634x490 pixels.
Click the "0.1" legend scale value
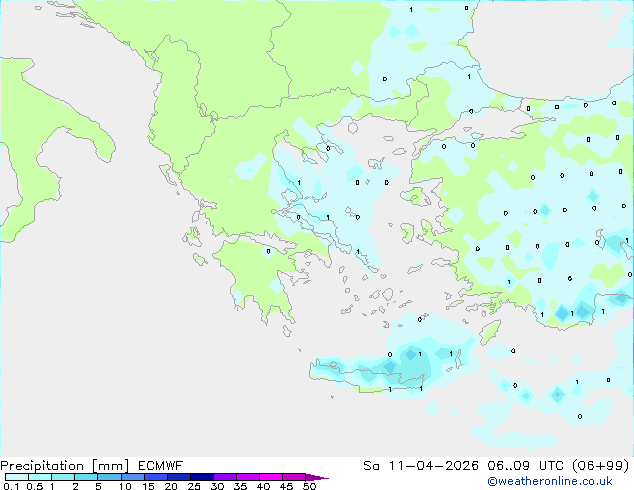11,486
